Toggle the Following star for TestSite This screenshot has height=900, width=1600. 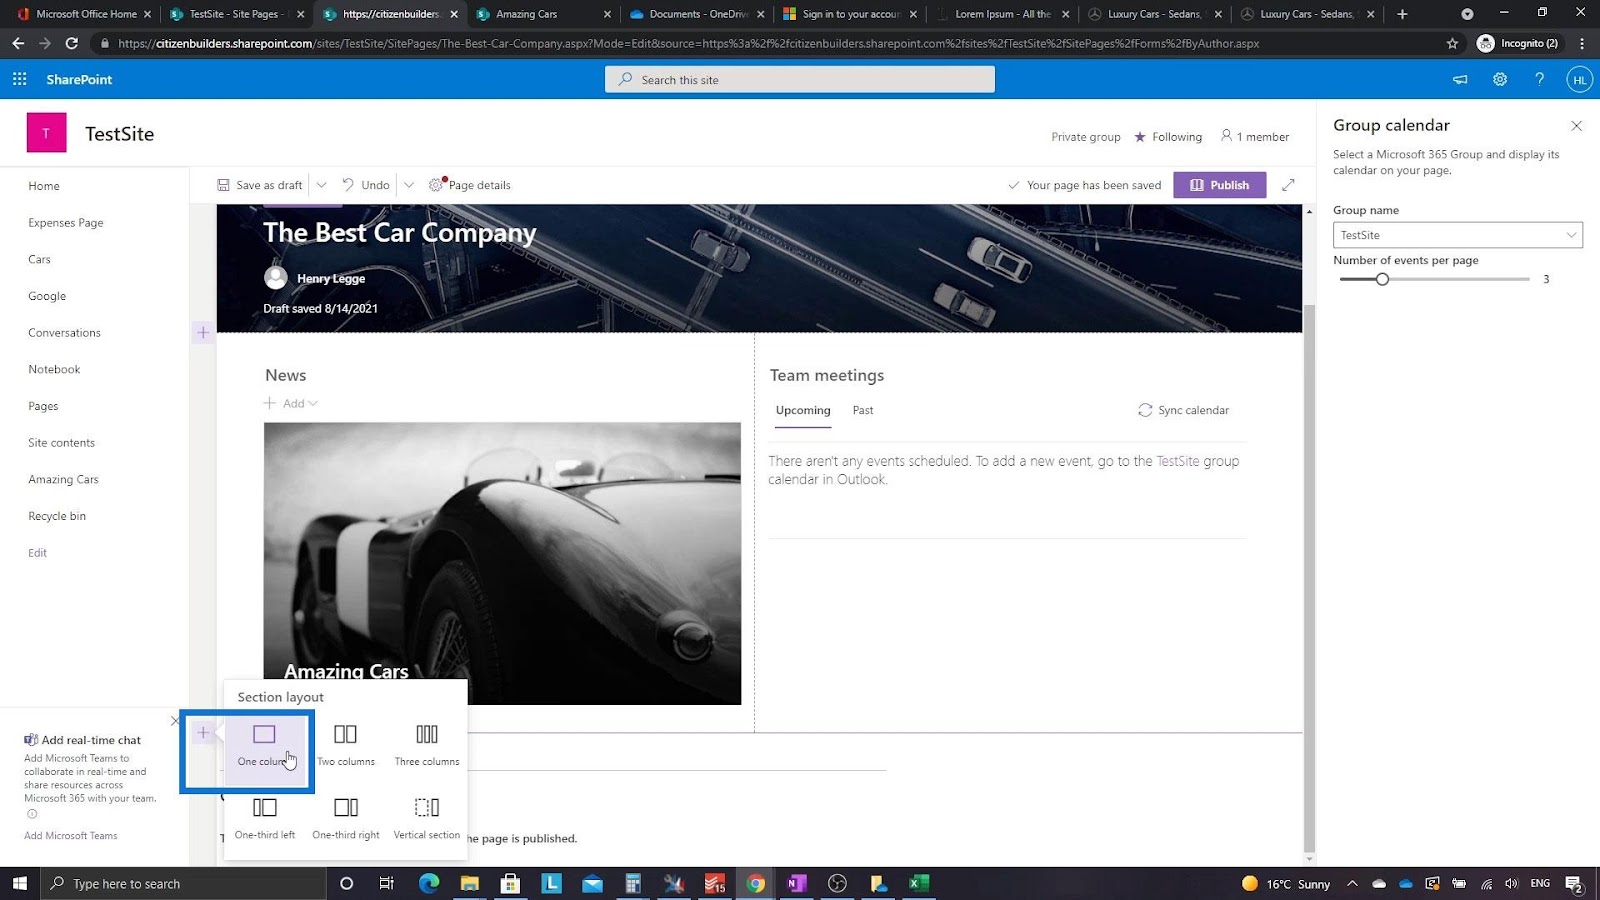coord(1140,137)
